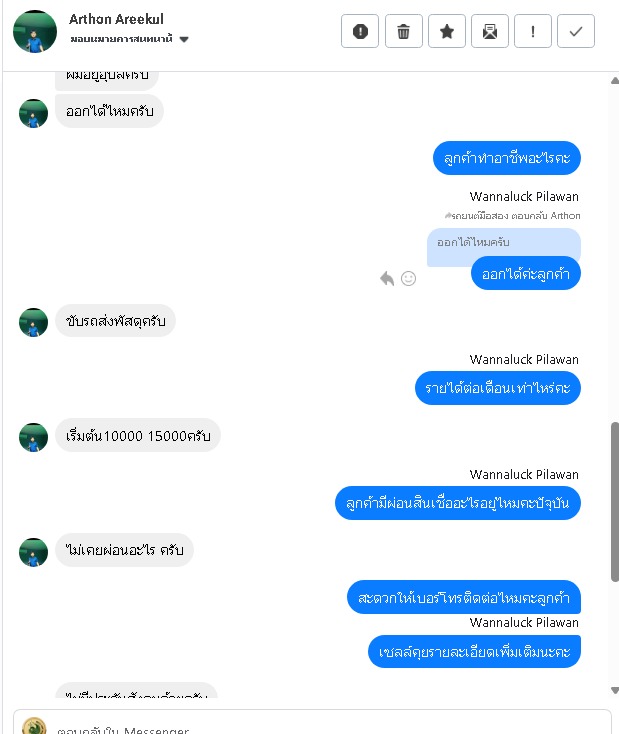Expand the assign conversation dropdown arrow
Image resolution: width=619 pixels, height=734 pixels.
tap(184, 39)
